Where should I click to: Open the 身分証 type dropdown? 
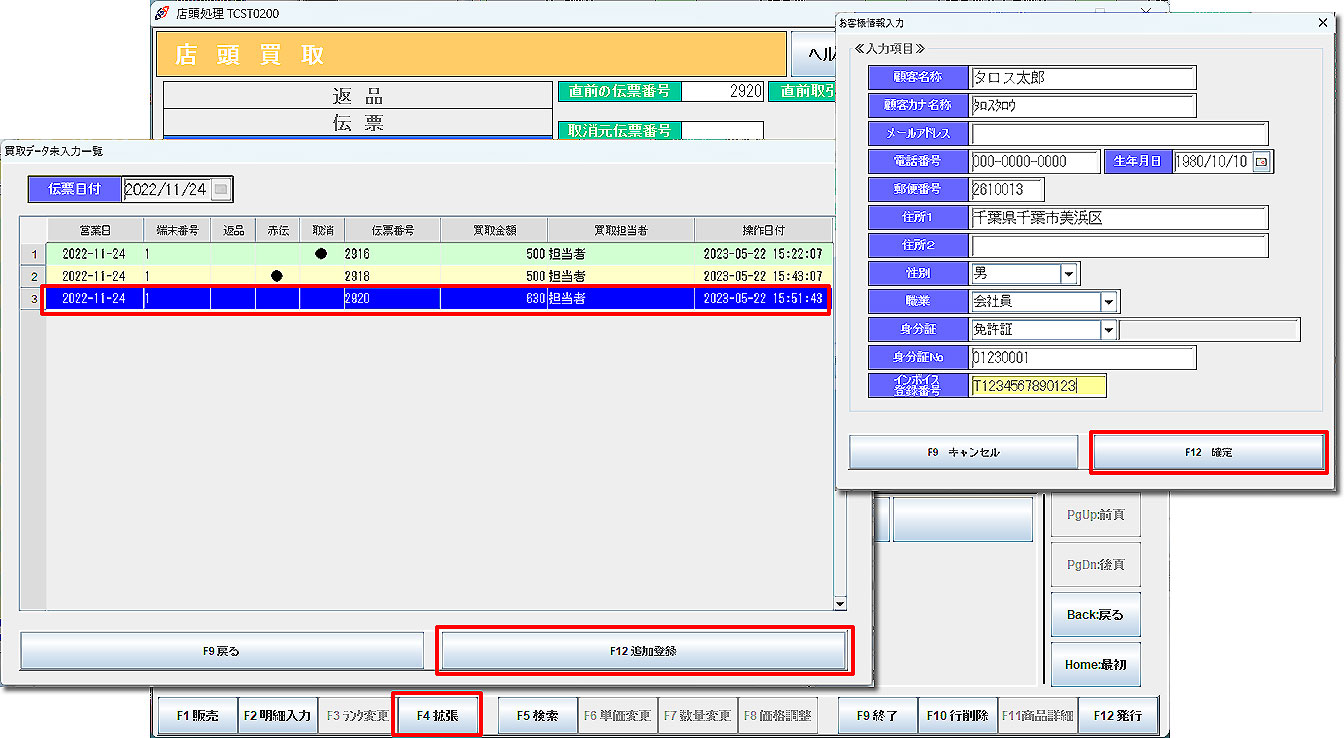[x=1109, y=329]
